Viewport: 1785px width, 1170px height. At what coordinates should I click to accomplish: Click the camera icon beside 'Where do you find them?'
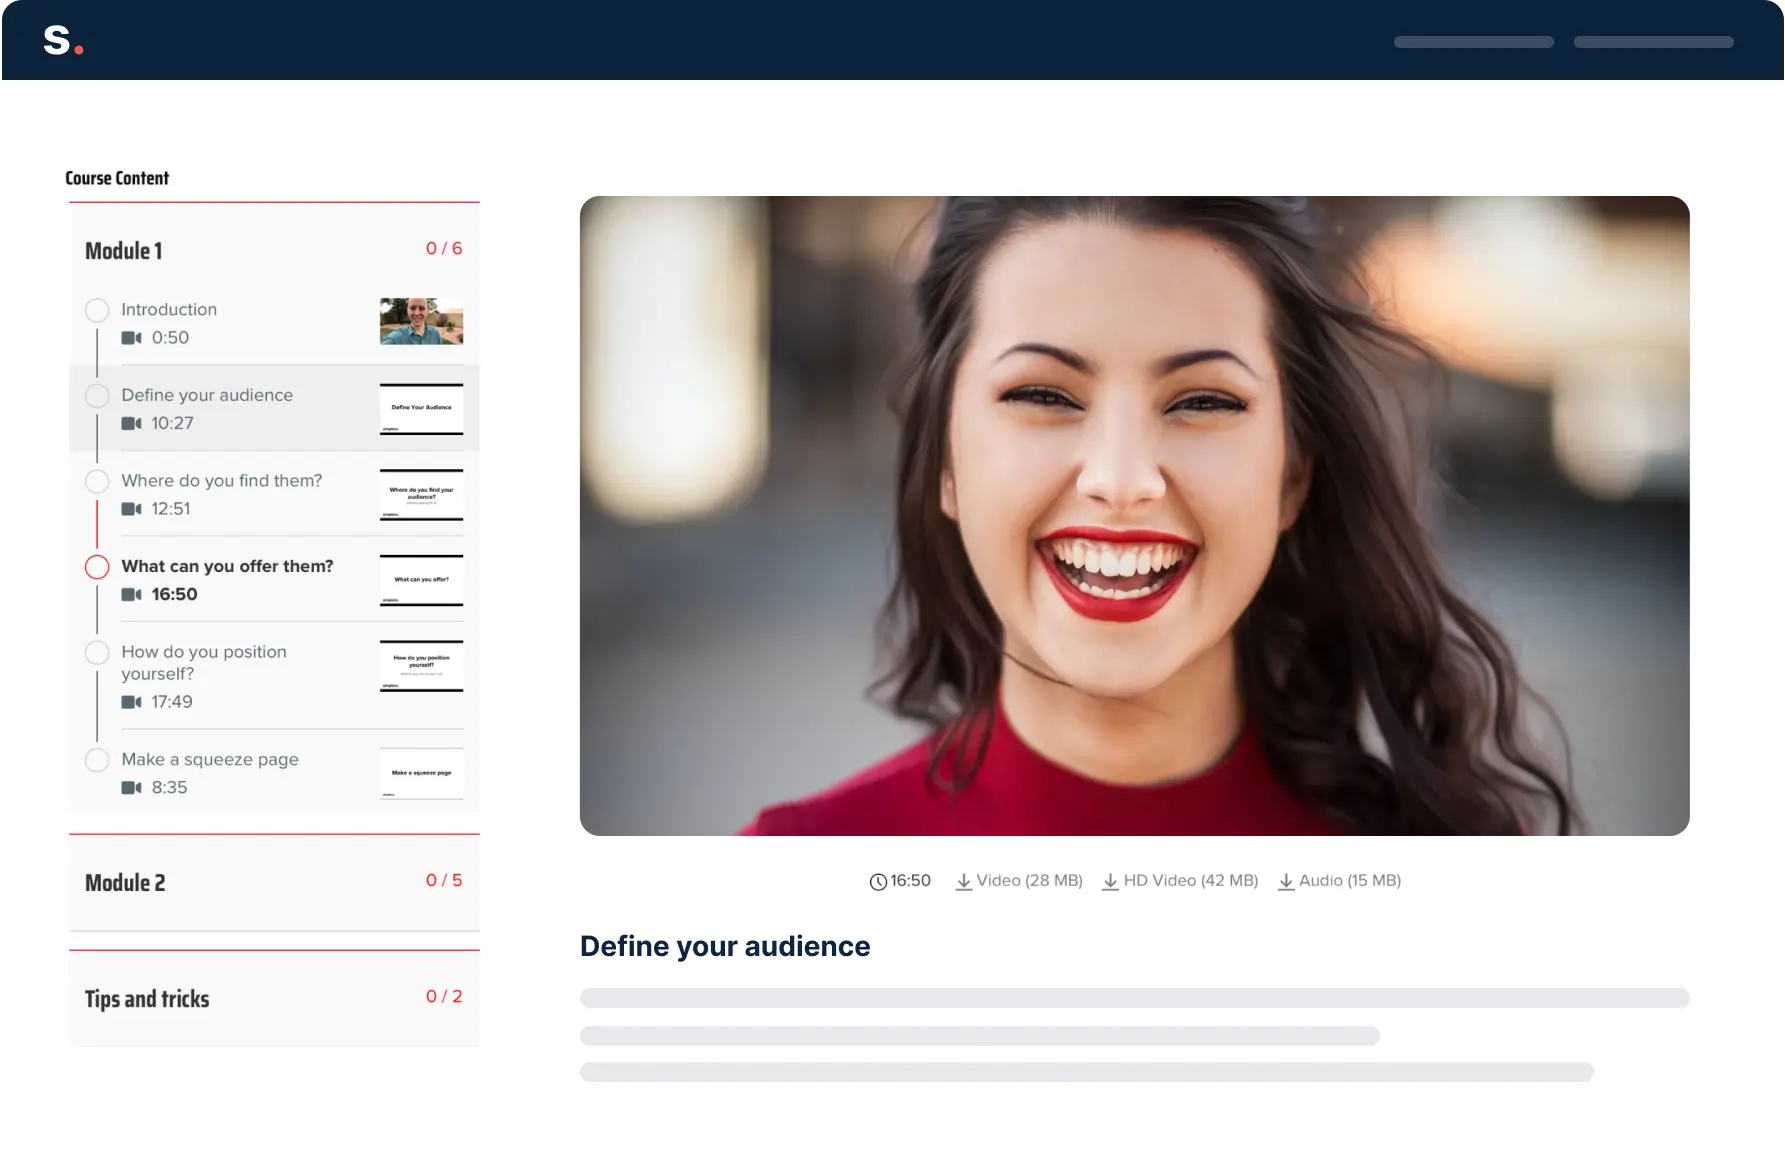(131, 509)
